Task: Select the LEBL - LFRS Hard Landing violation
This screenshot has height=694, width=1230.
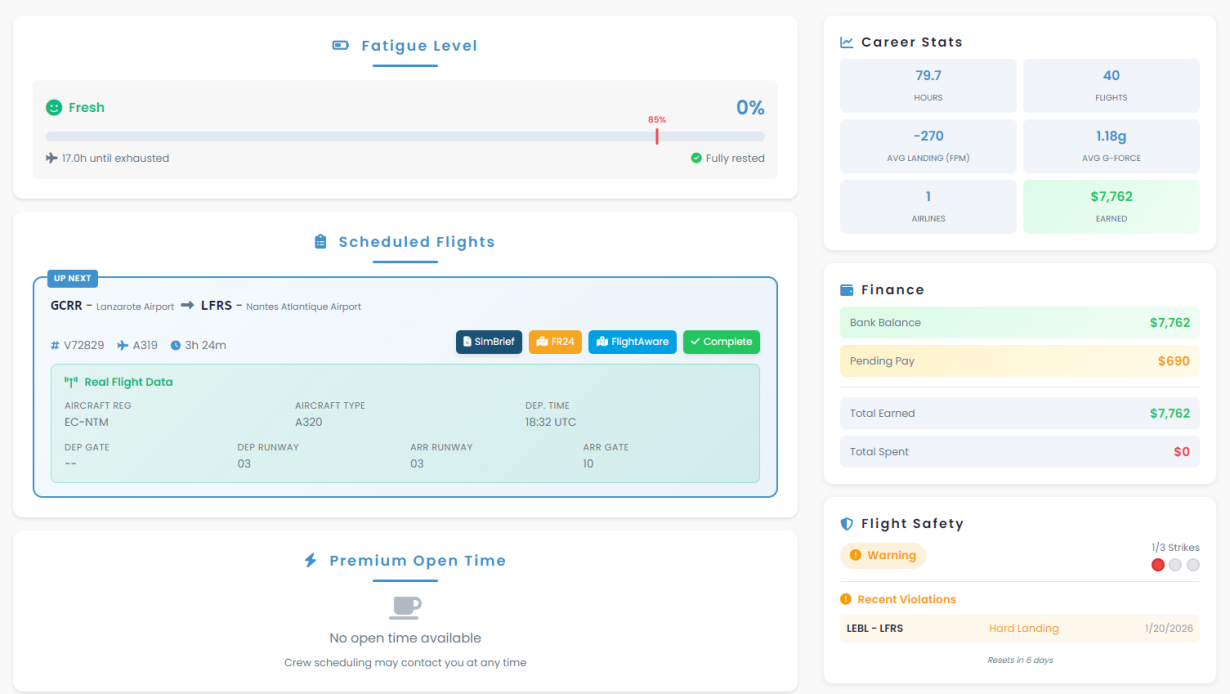Action: [x=1019, y=628]
